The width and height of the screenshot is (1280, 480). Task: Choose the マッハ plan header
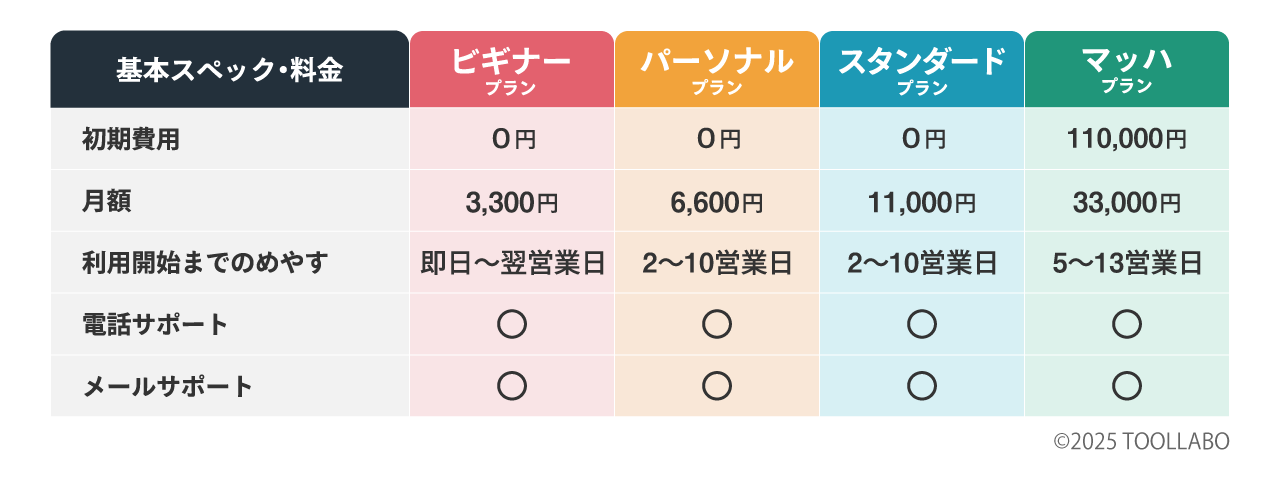coord(1127,69)
